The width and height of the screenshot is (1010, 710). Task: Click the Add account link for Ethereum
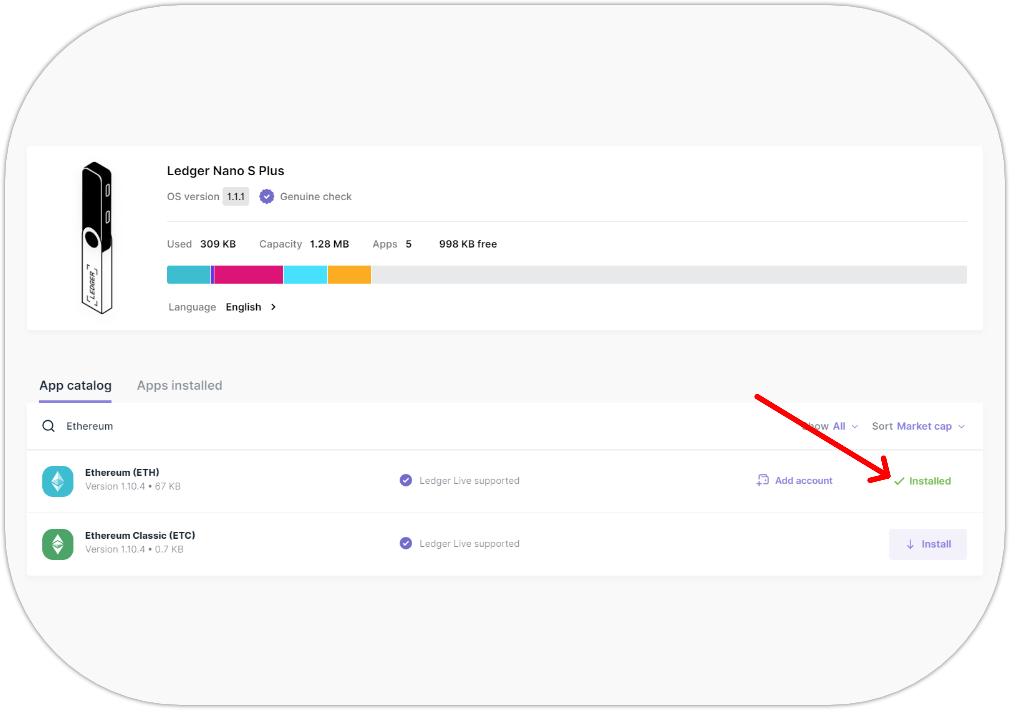(x=795, y=481)
